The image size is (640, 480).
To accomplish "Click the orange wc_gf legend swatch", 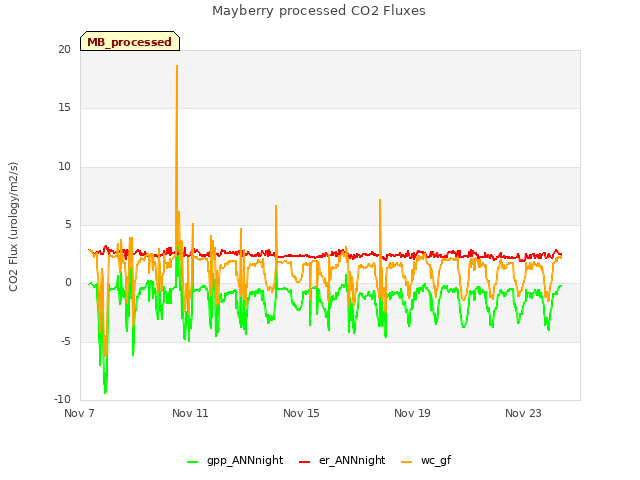I will pyautogui.click(x=407, y=462).
